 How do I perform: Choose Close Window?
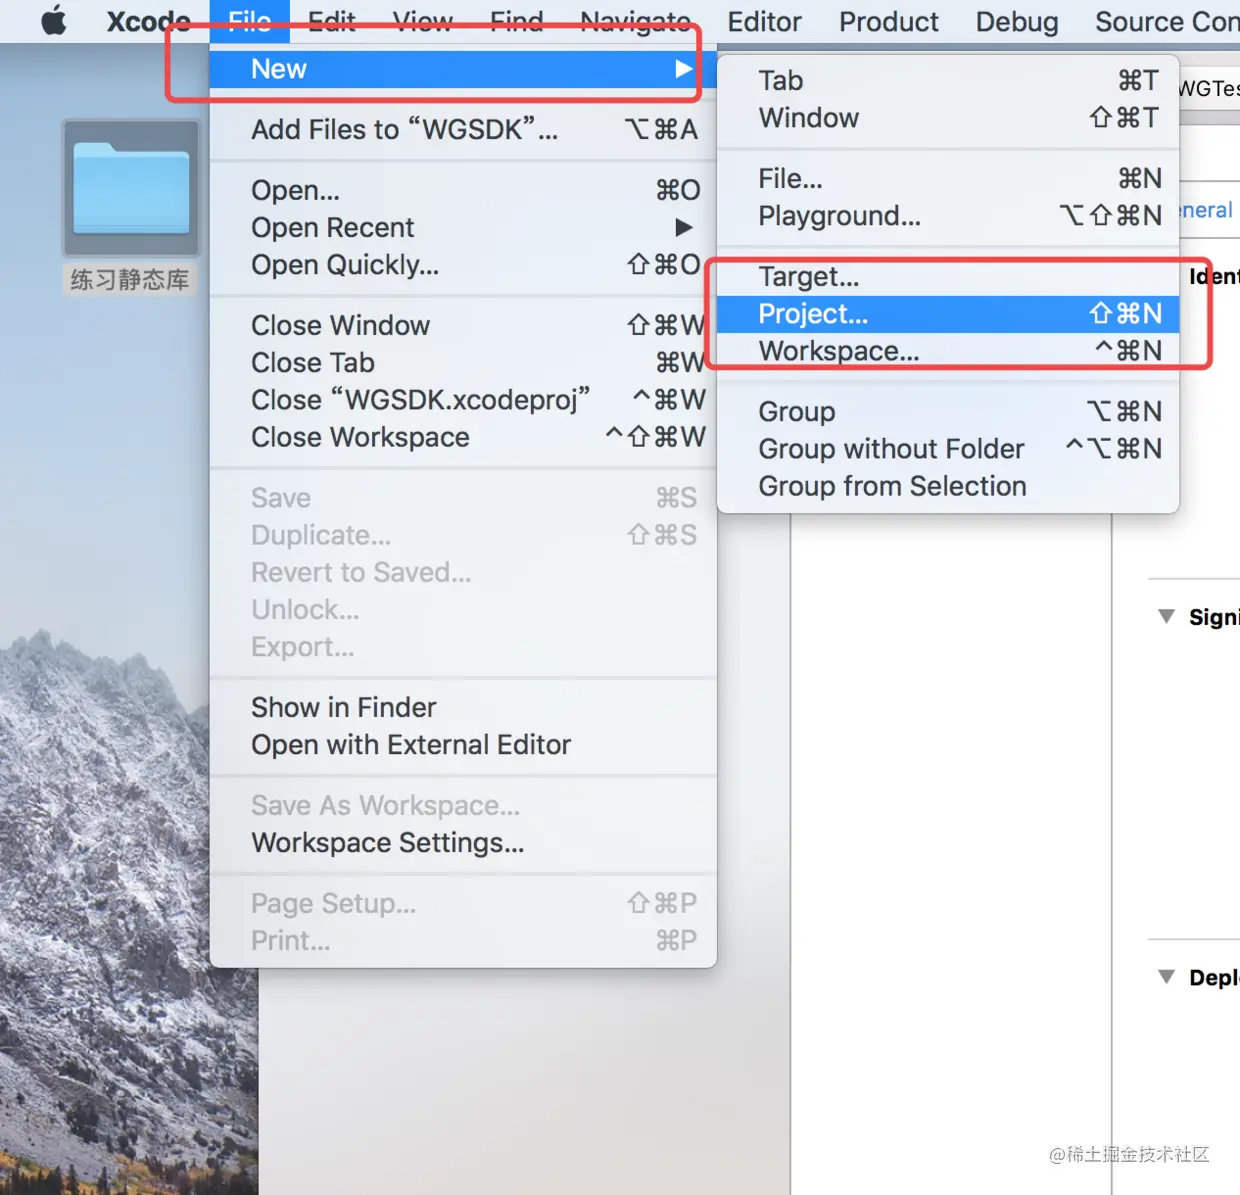pos(463,325)
